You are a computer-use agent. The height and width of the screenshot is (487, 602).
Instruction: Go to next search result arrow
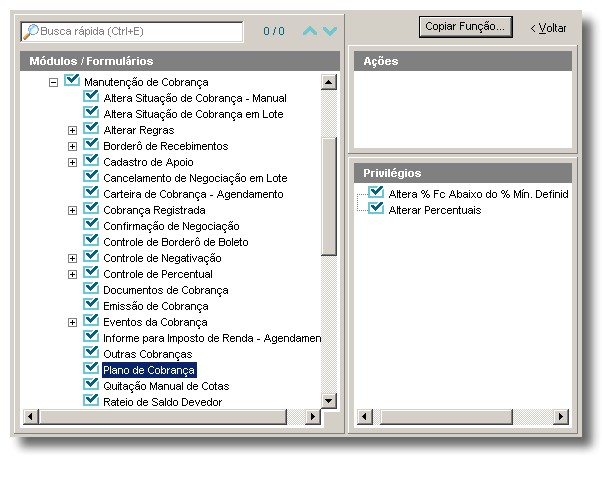click(330, 31)
